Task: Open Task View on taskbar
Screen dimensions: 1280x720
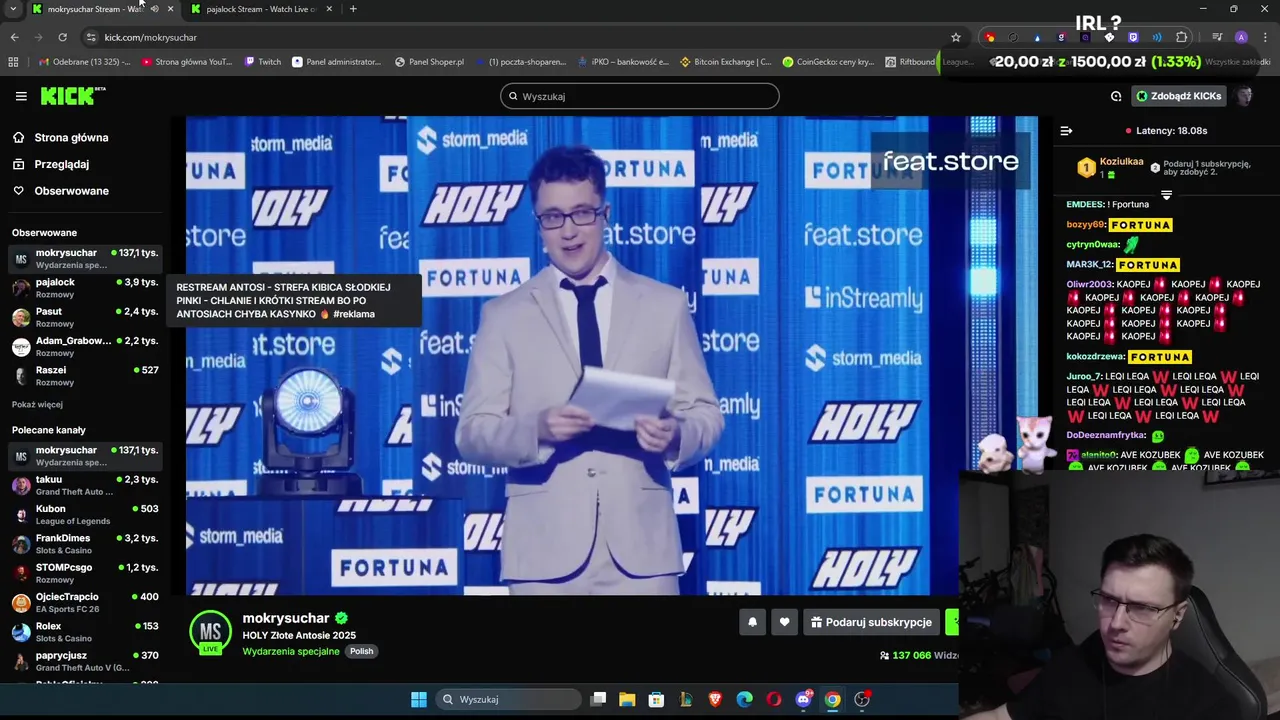Action: pos(598,699)
